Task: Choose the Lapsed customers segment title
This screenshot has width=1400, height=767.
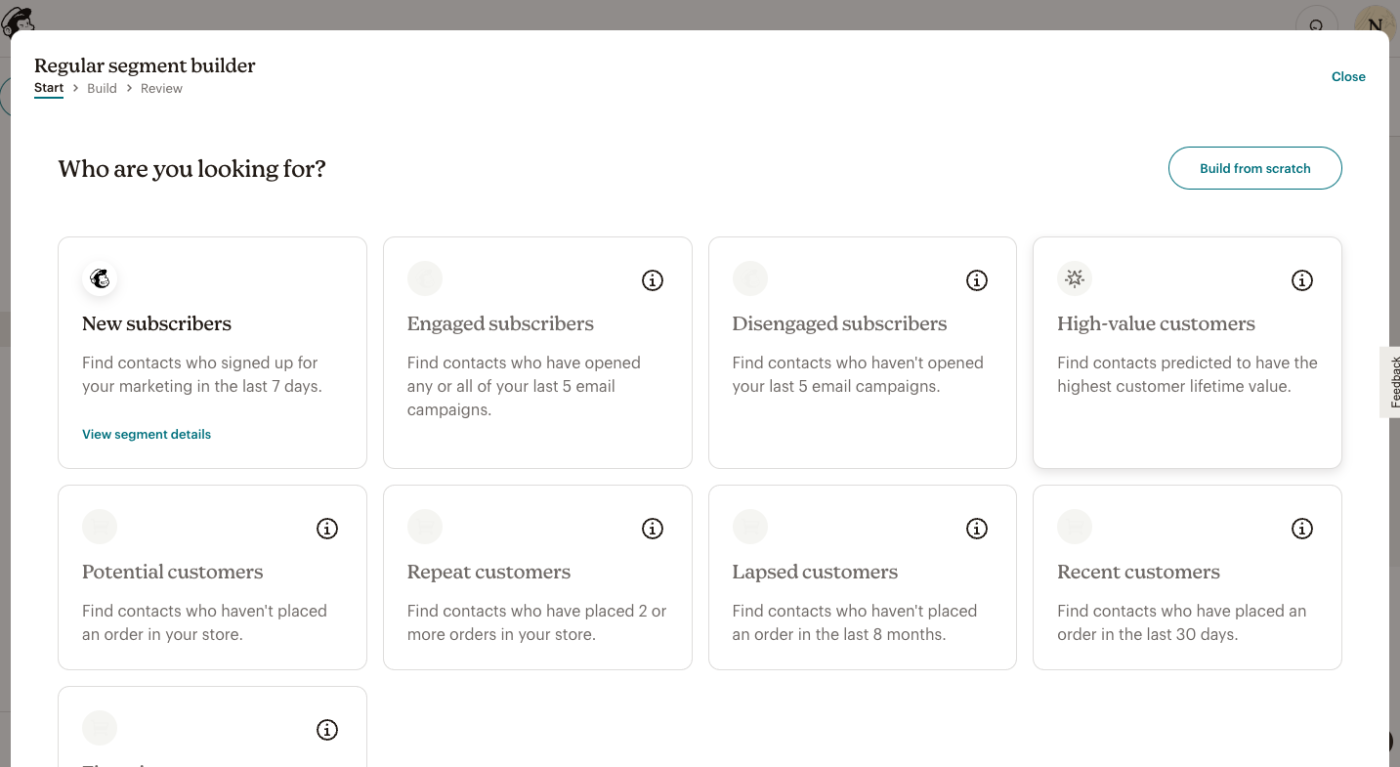Action: [x=815, y=572]
